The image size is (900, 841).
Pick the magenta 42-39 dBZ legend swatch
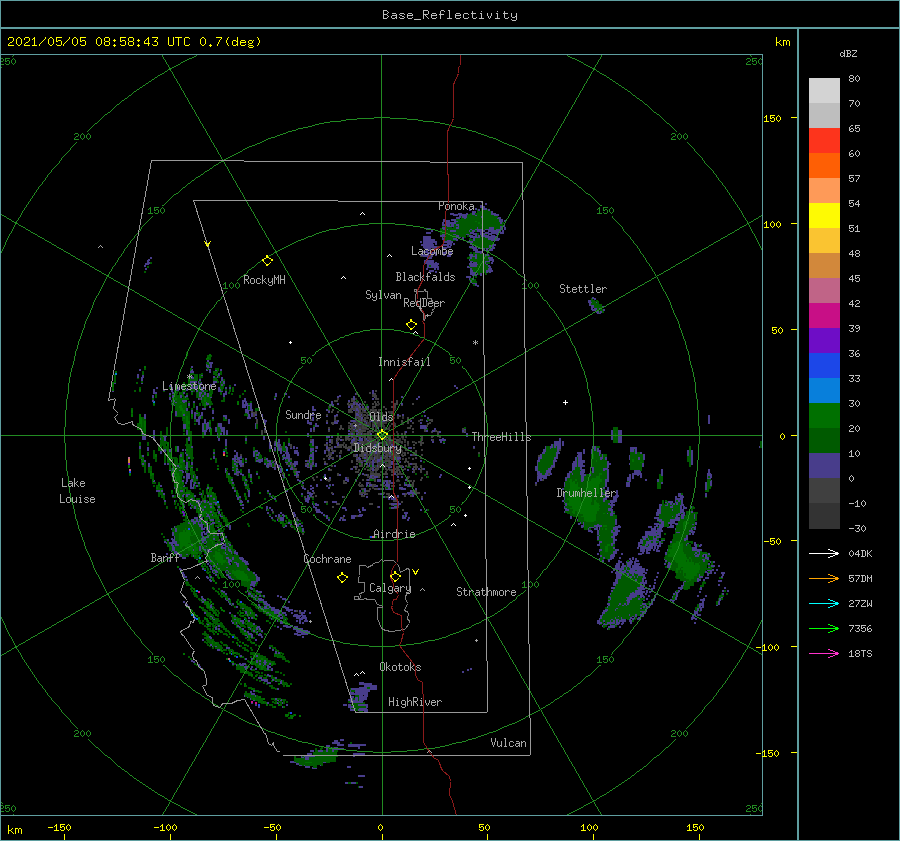[824, 316]
